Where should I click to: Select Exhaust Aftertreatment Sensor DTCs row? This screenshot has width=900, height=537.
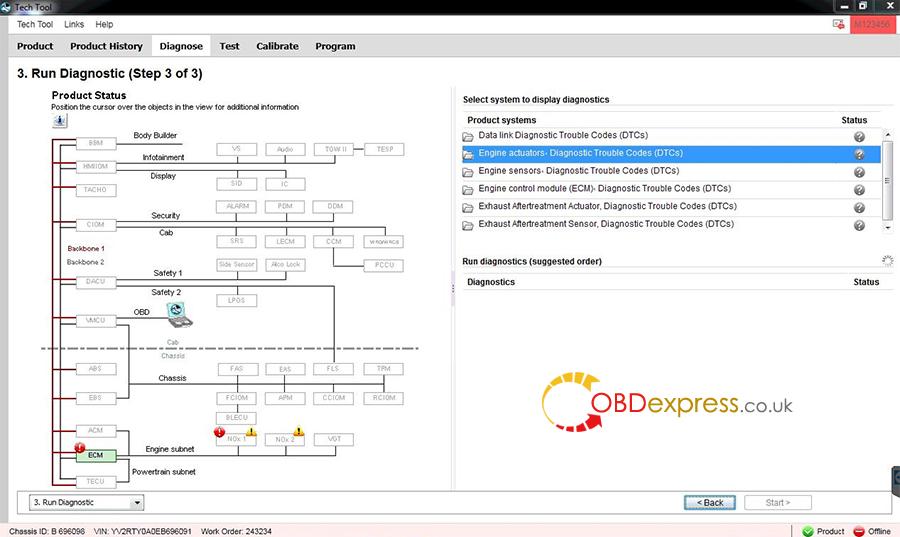click(x=606, y=225)
